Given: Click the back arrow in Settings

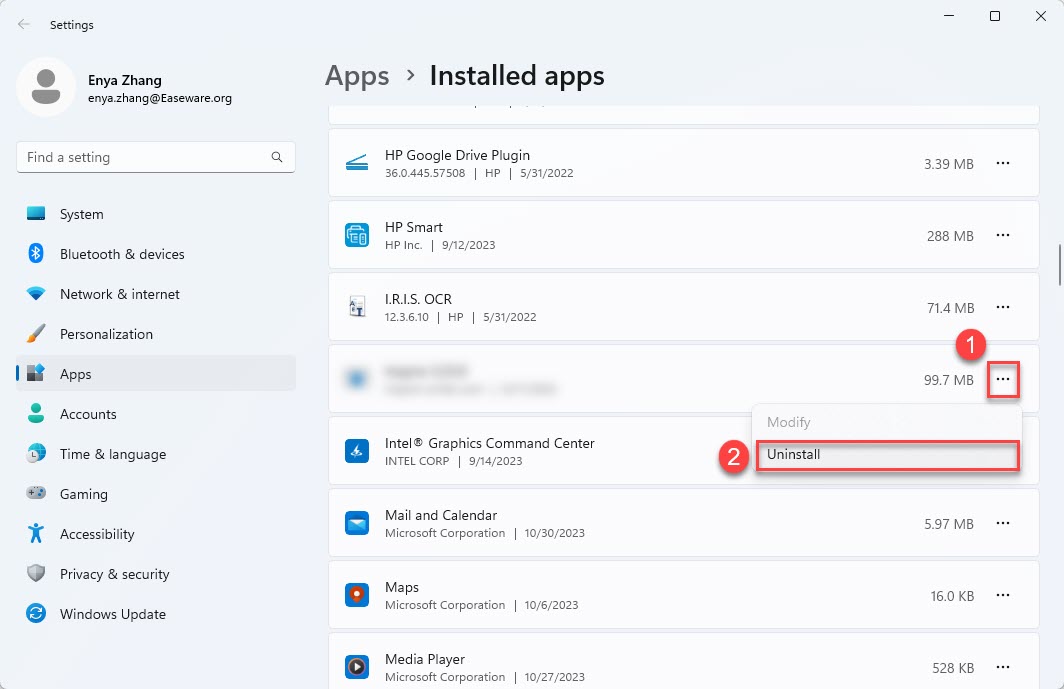Looking at the screenshot, I should pos(24,24).
